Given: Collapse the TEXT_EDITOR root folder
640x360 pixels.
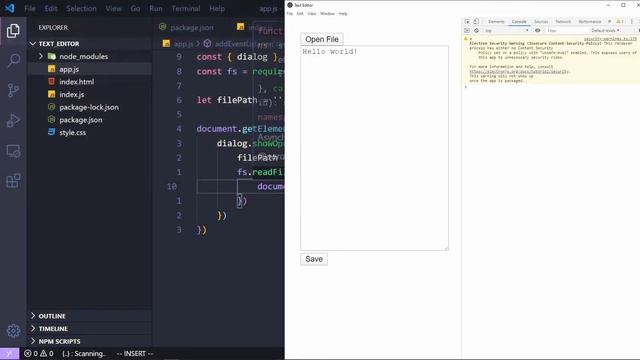Looking at the screenshot, I should [33, 44].
